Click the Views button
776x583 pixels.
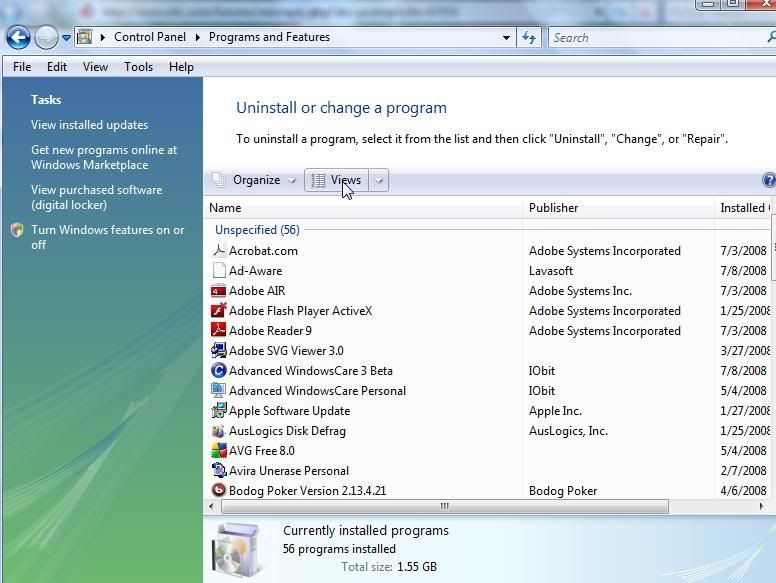click(x=337, y=180)
